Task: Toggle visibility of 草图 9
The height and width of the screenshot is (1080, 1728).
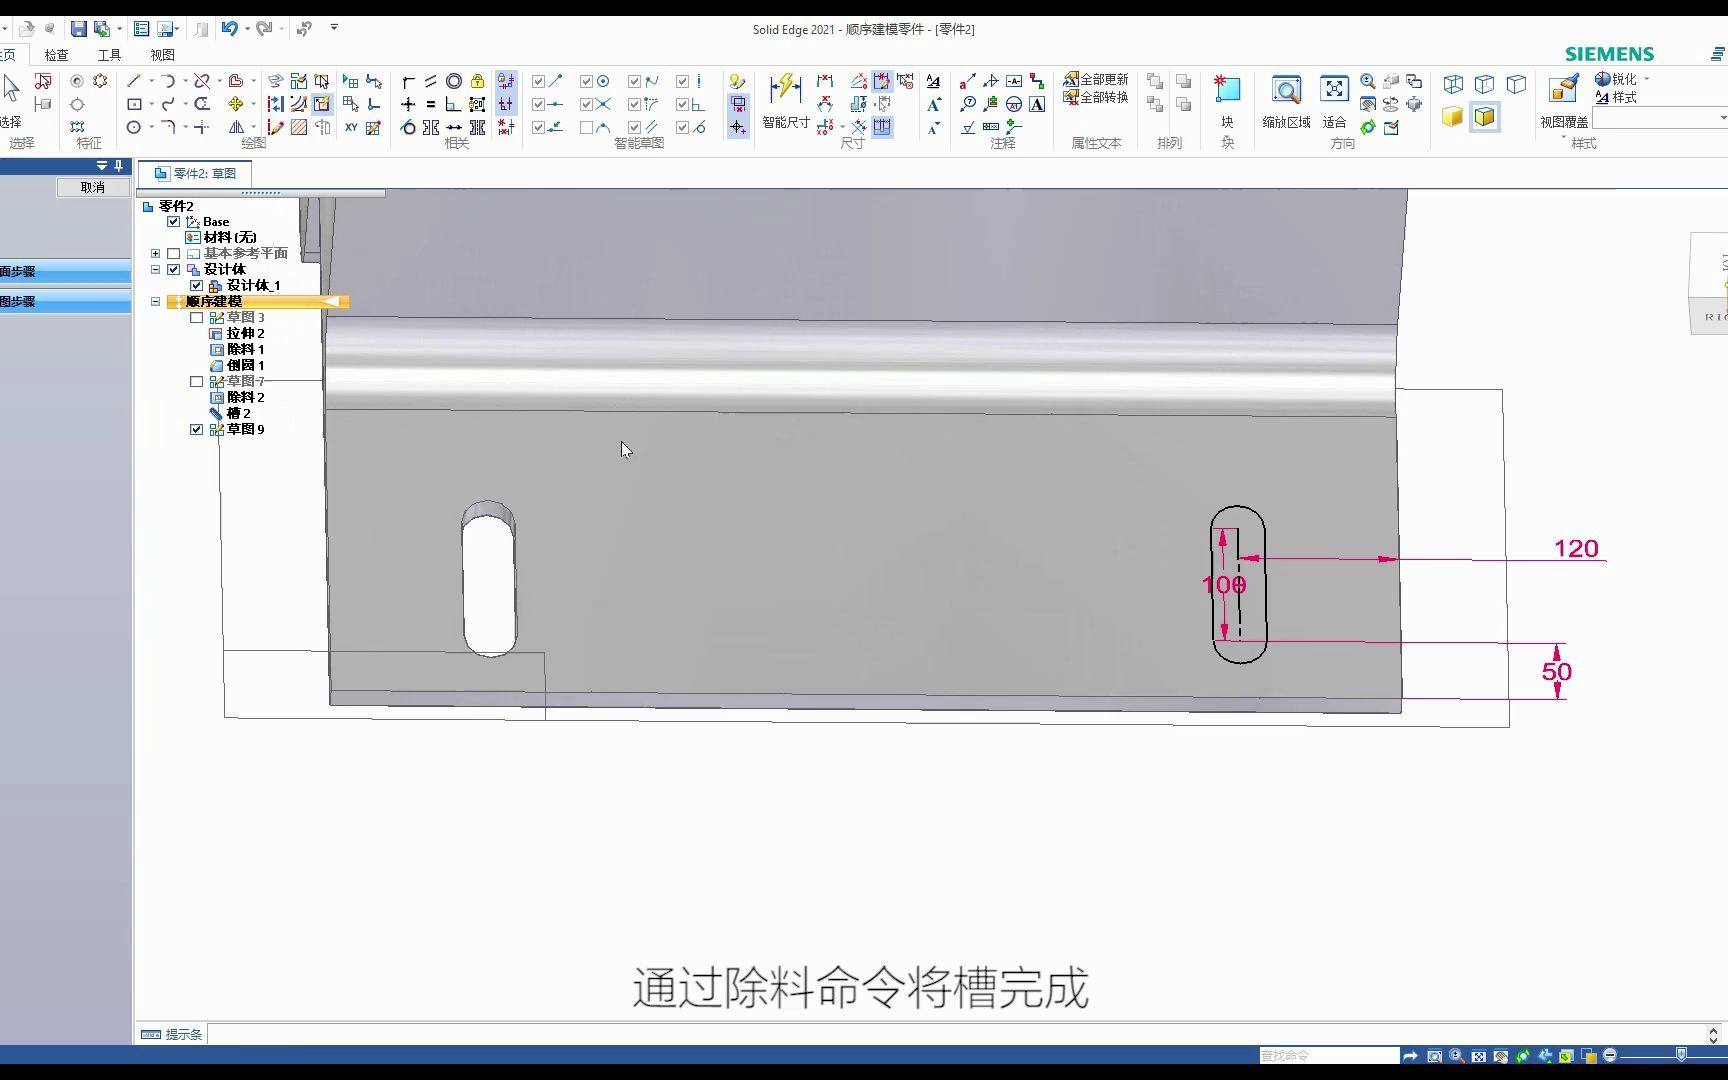Action: coord(196,428)
